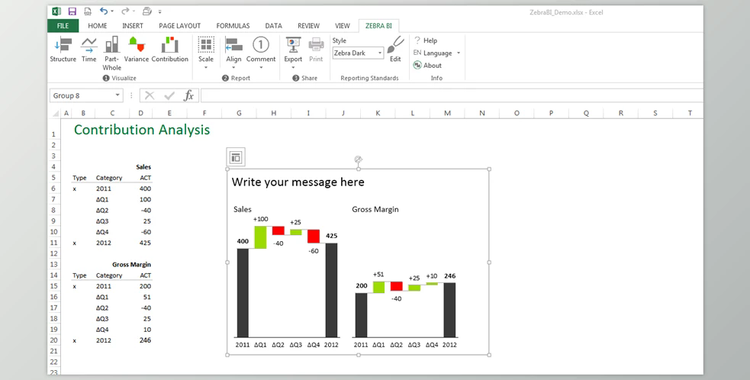The image size is (750, 380).
Task: Open the Scale tool
Action: (206, 53)
